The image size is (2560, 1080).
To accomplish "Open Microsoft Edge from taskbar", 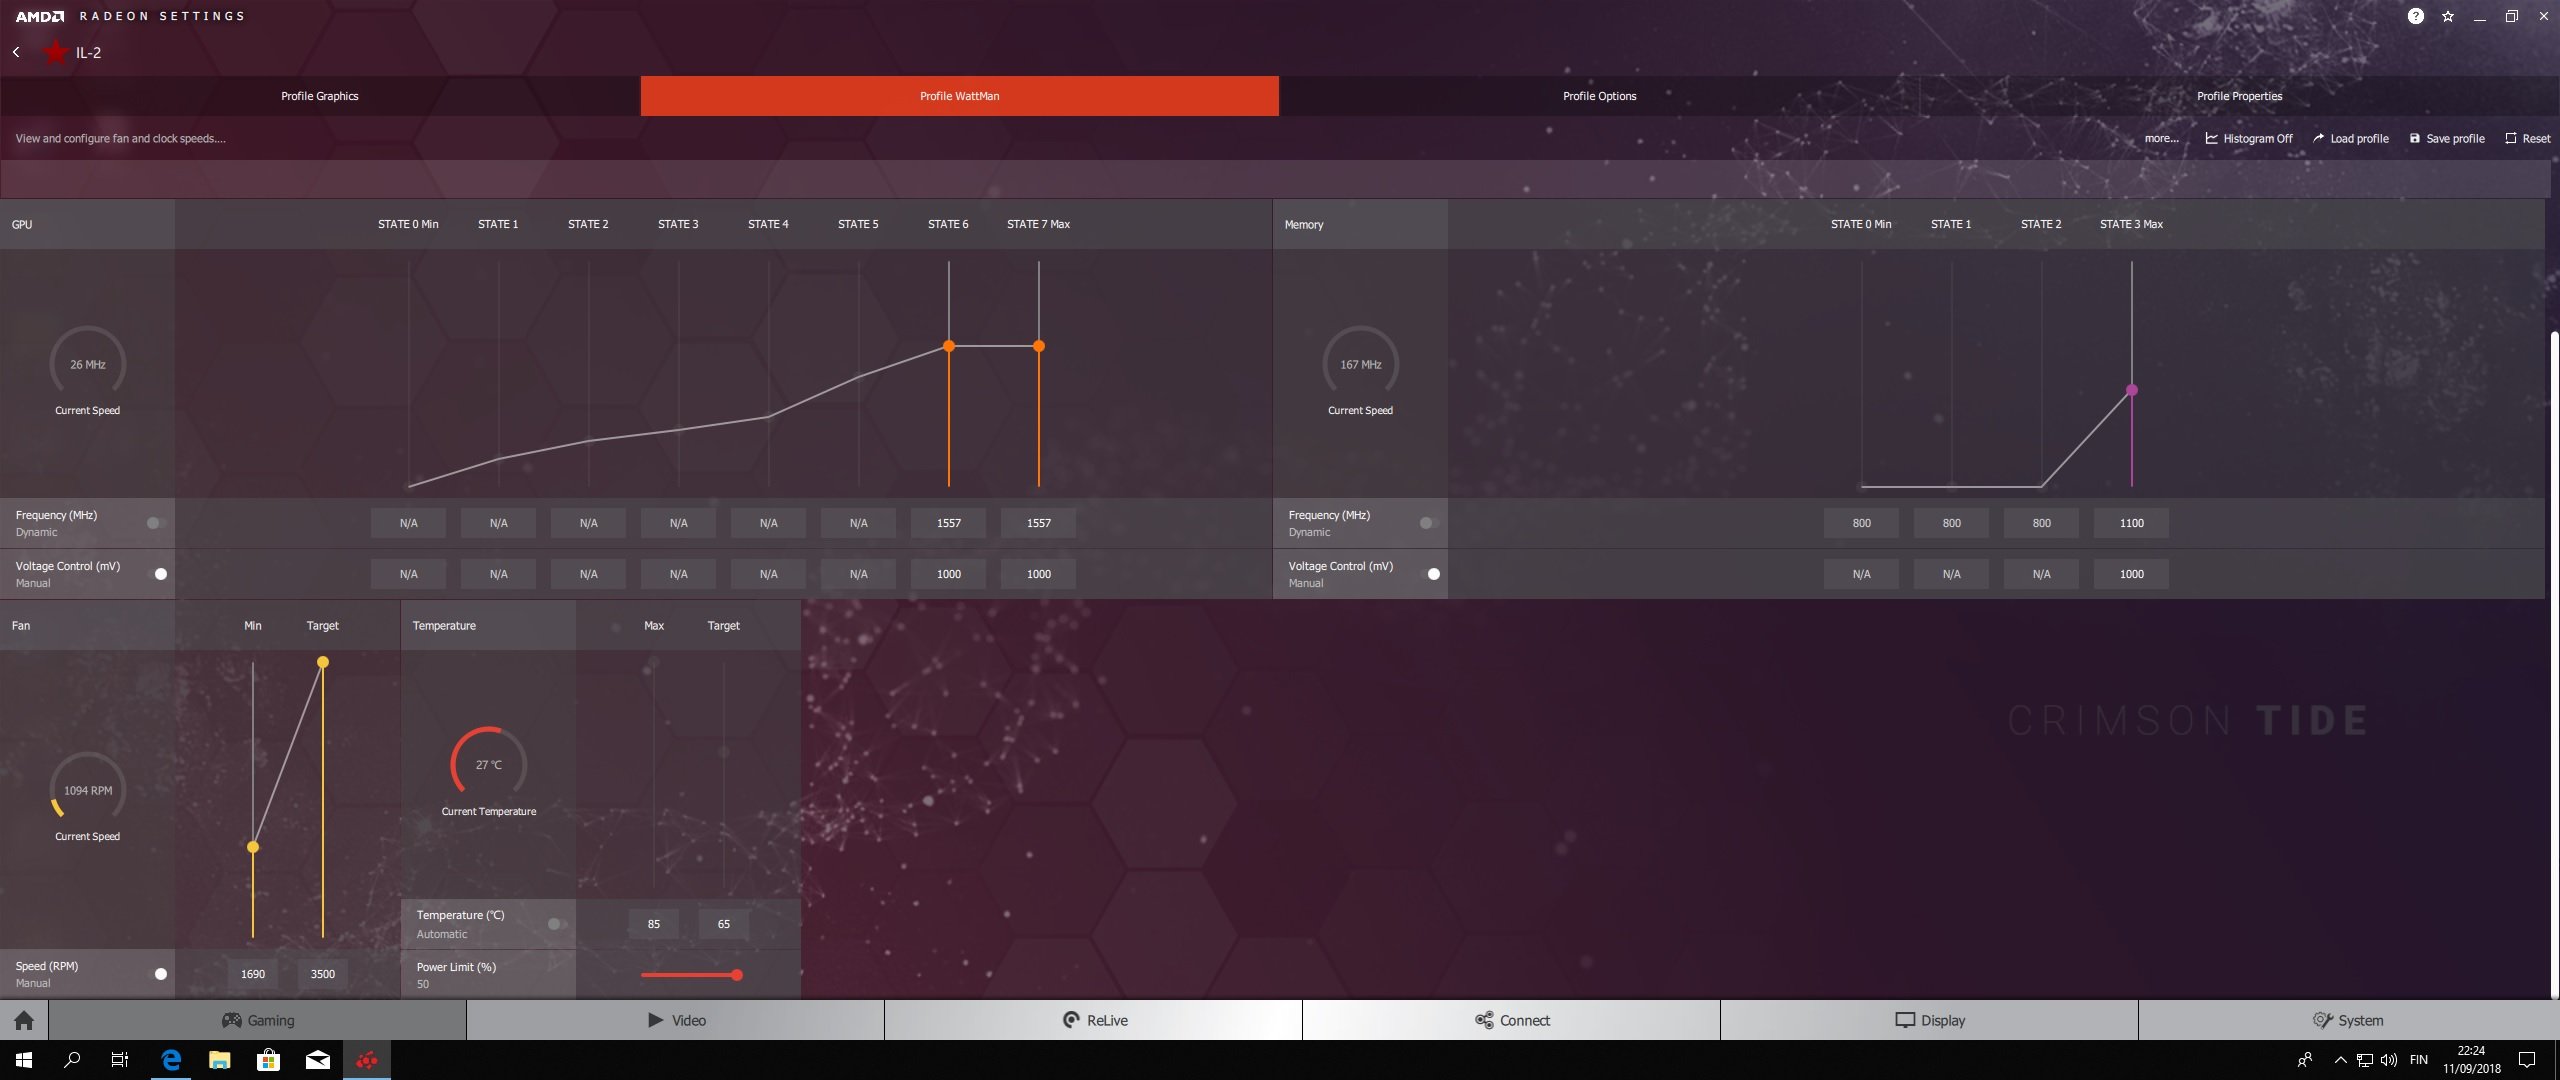I will 171,1060.
